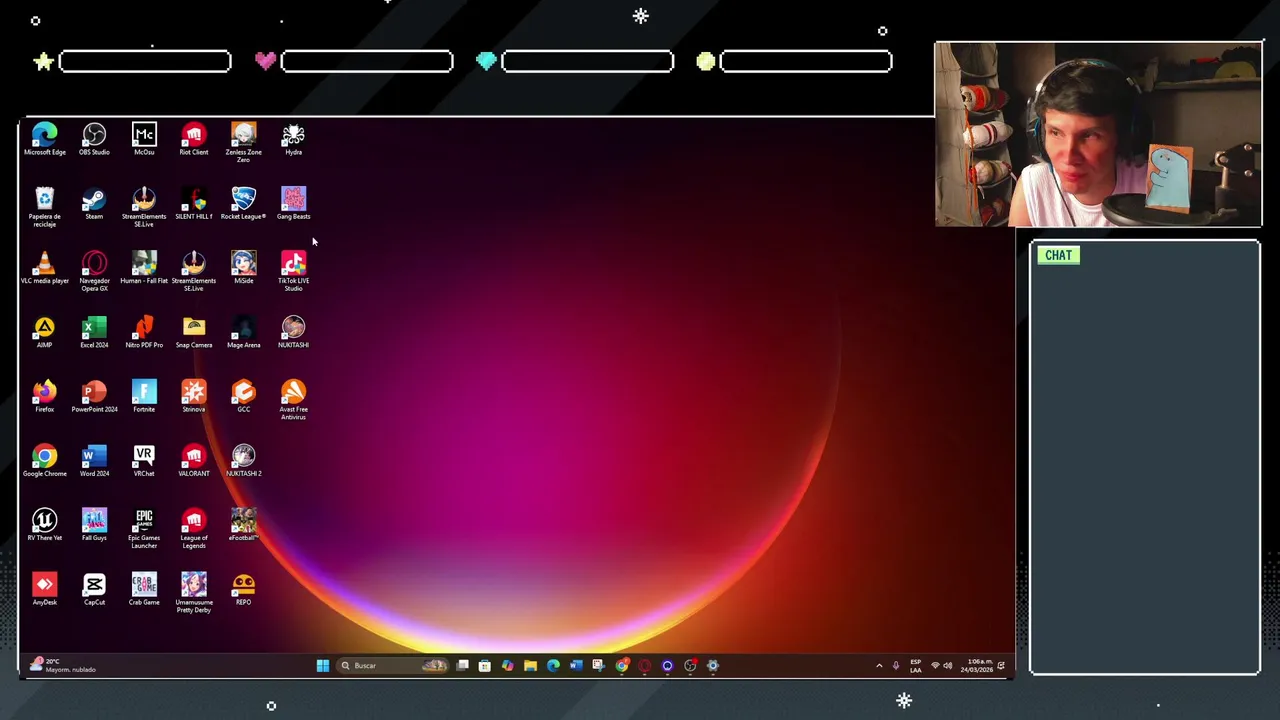Open the taskbar clock and date
Screen dimensions: 1280x720
pos(979,666)
